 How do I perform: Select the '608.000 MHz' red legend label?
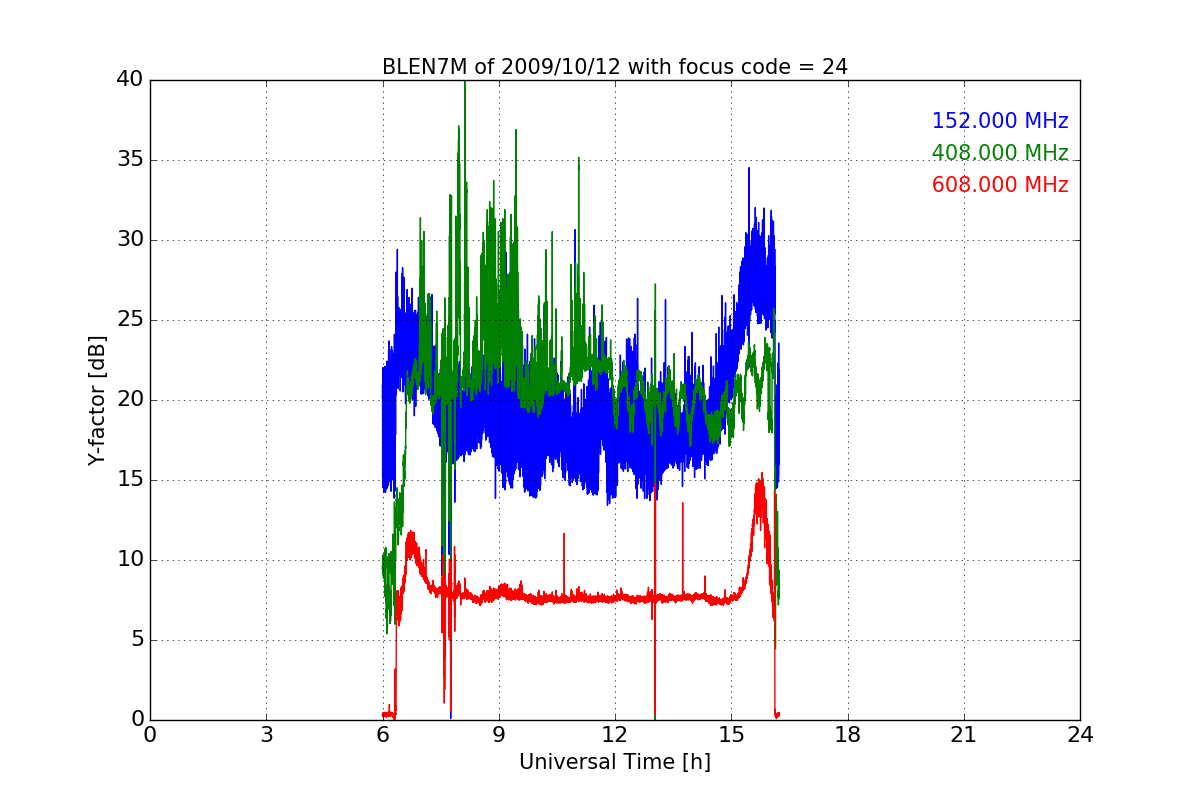click(x=1000, y=185)
